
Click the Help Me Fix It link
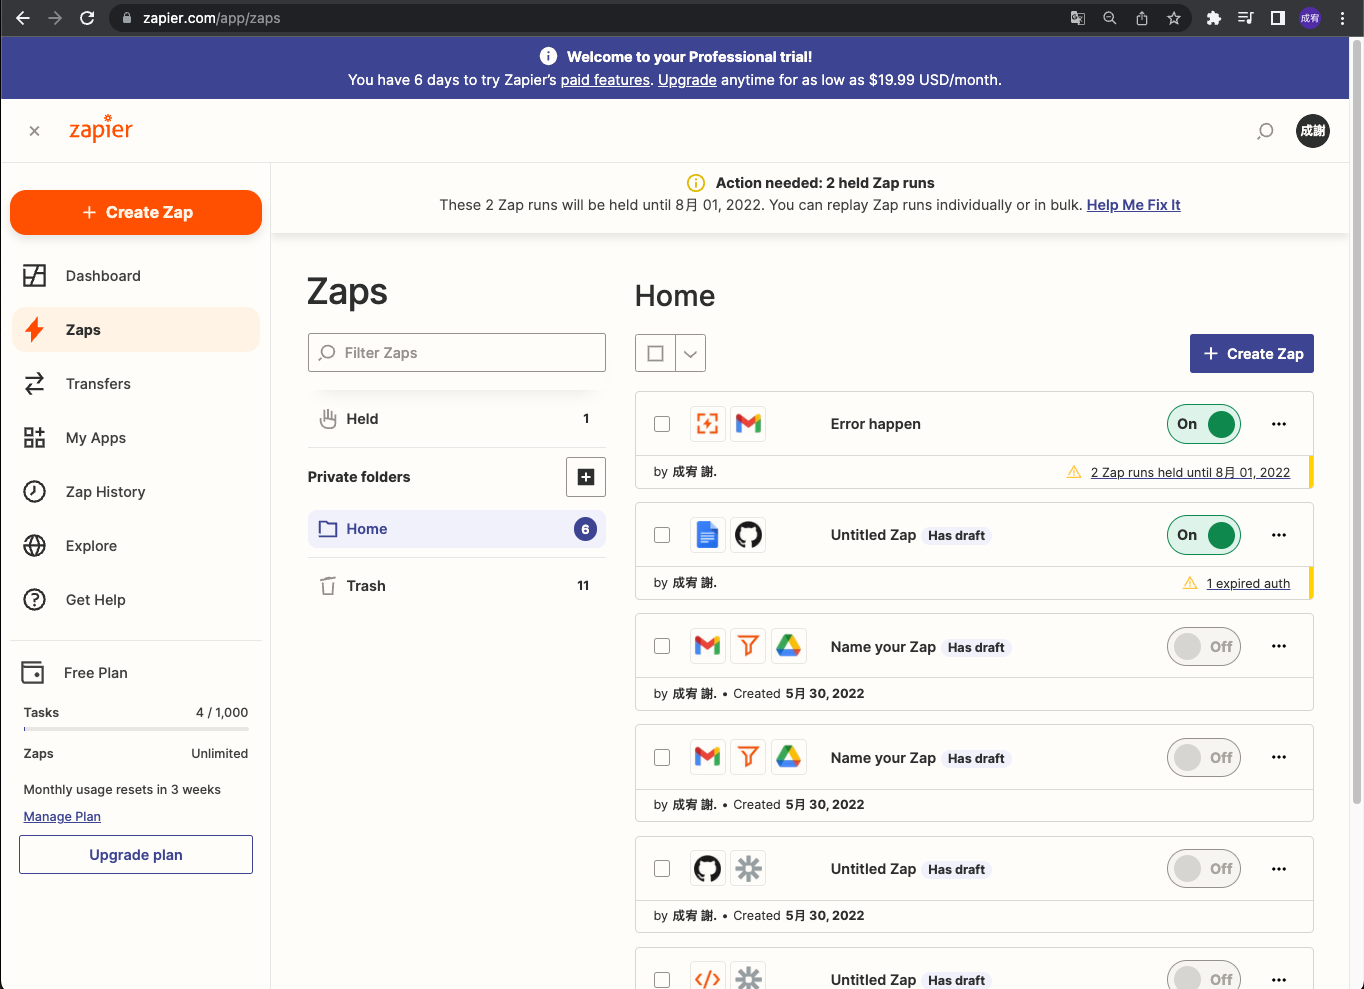pos(1133,205)
